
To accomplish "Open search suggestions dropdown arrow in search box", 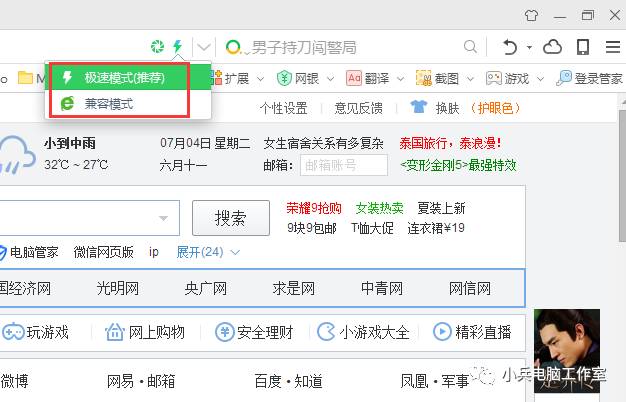I will pos(163,218).
